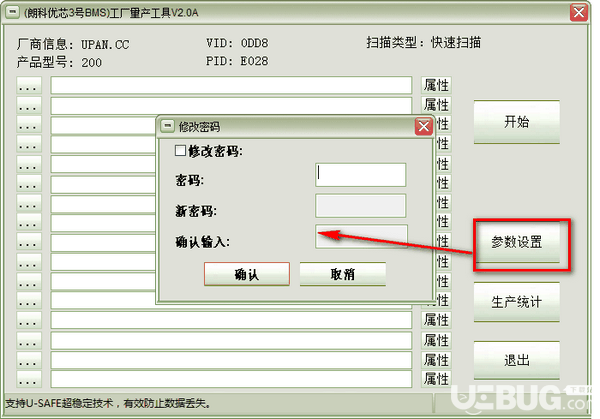Click the thirteenth row's "..." button
600x419 pixels.
coord(29,320)
